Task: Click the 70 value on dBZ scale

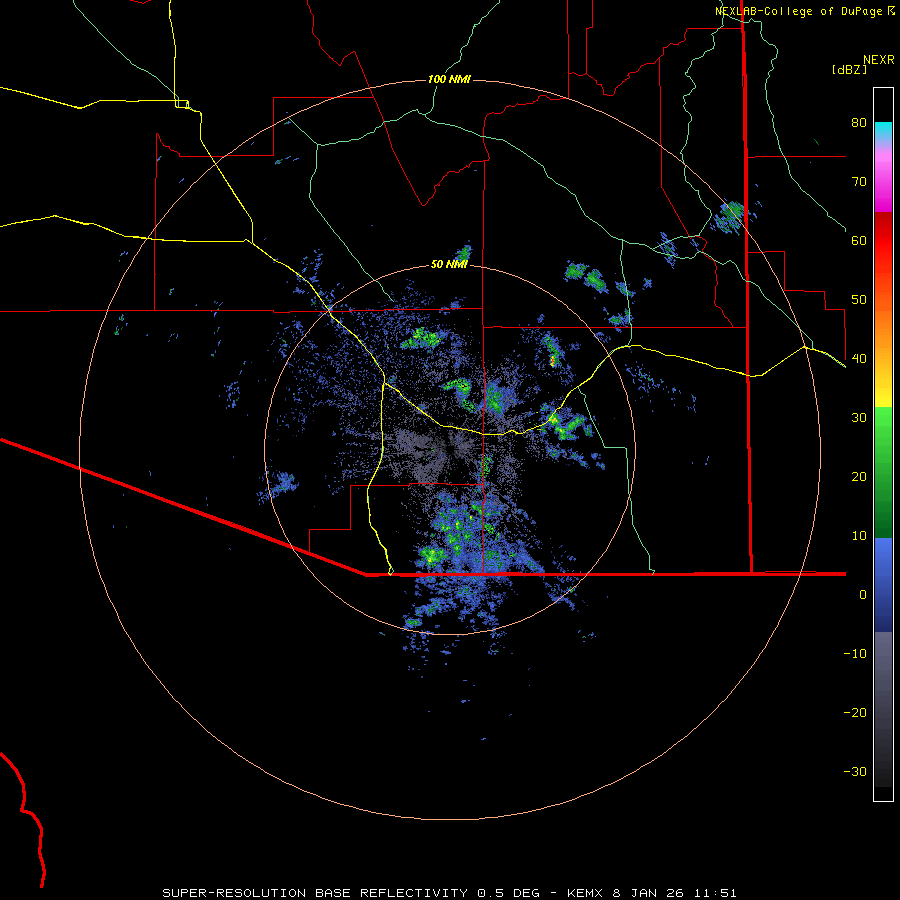Action: pos(859,181)
